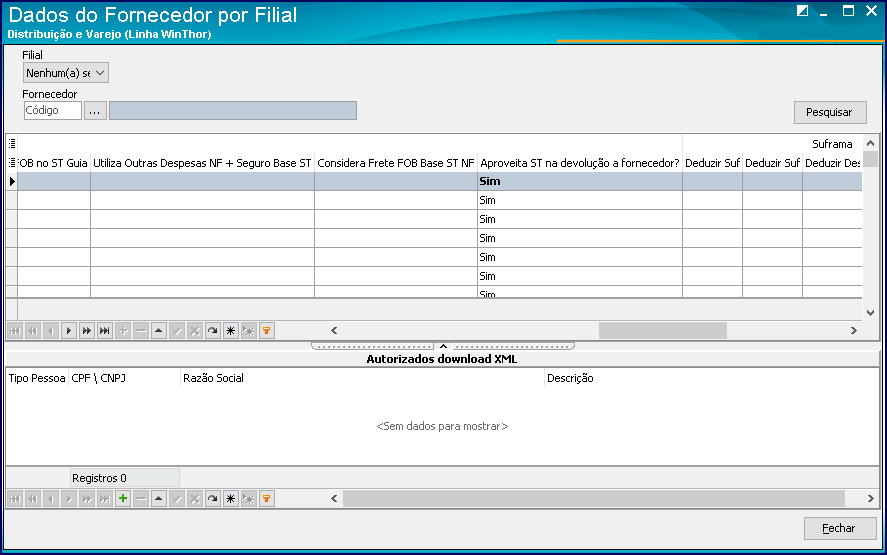Image resolution: width=887 pixels, height=555 pixels.
Task: Add record with green plus in XML grid
Action: pos(123,499)
